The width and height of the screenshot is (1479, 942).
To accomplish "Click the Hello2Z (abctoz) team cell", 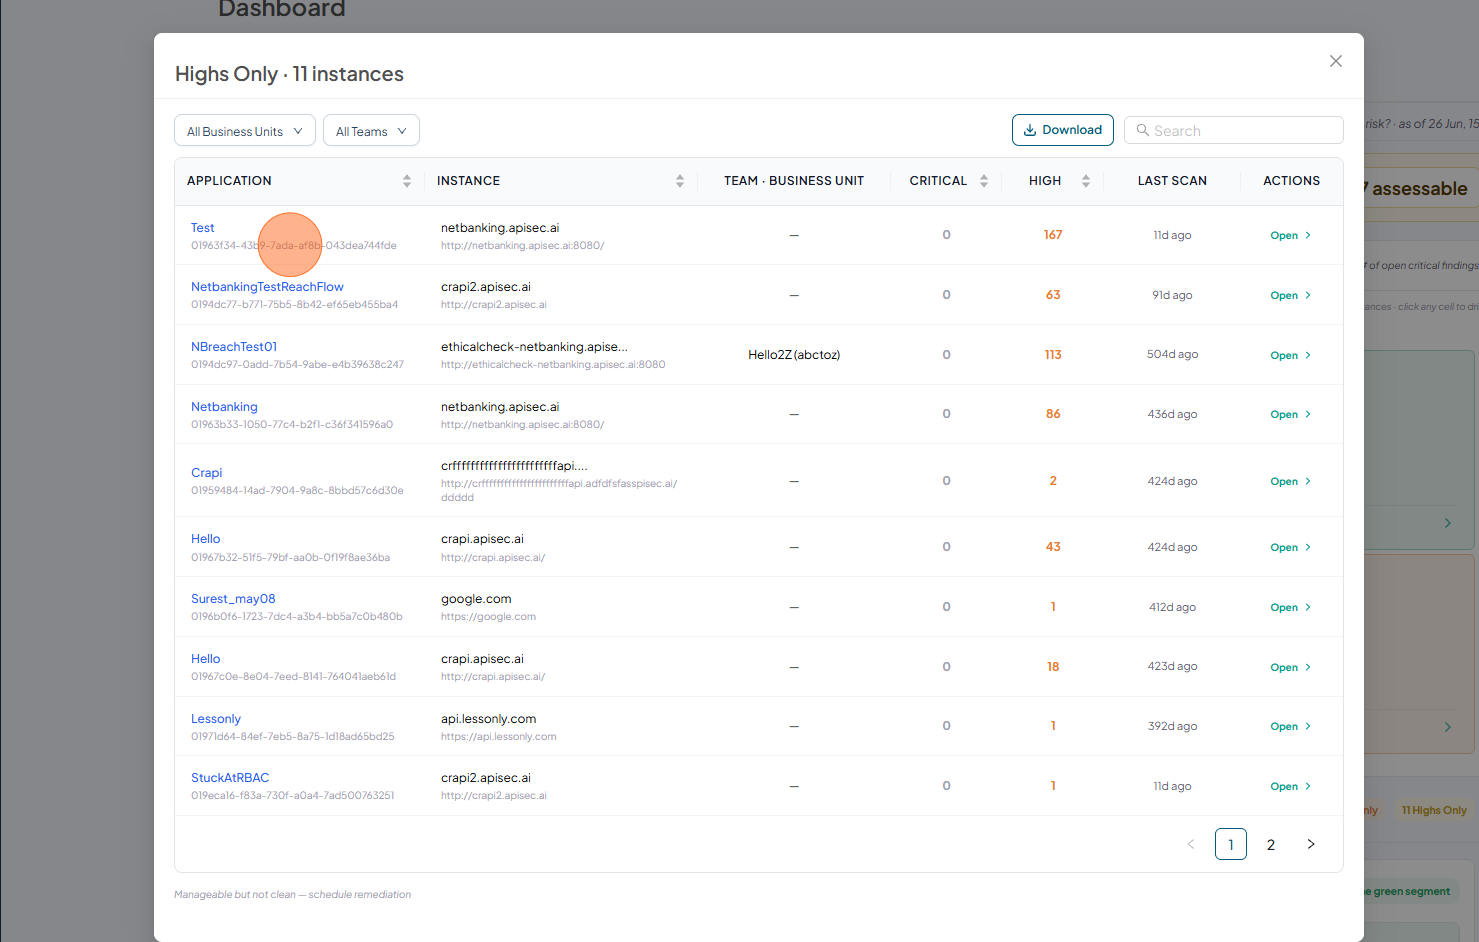I will [794, 355].
